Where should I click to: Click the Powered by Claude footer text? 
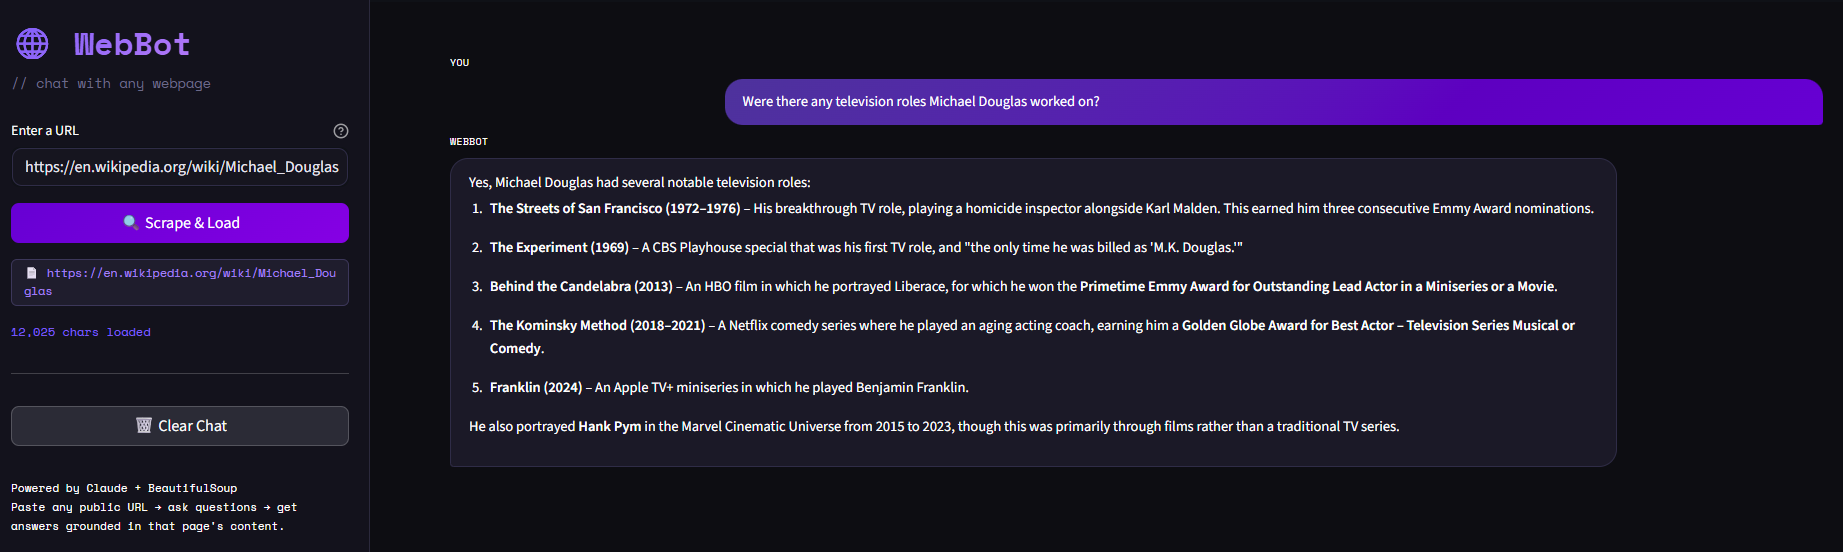point(124,489)
